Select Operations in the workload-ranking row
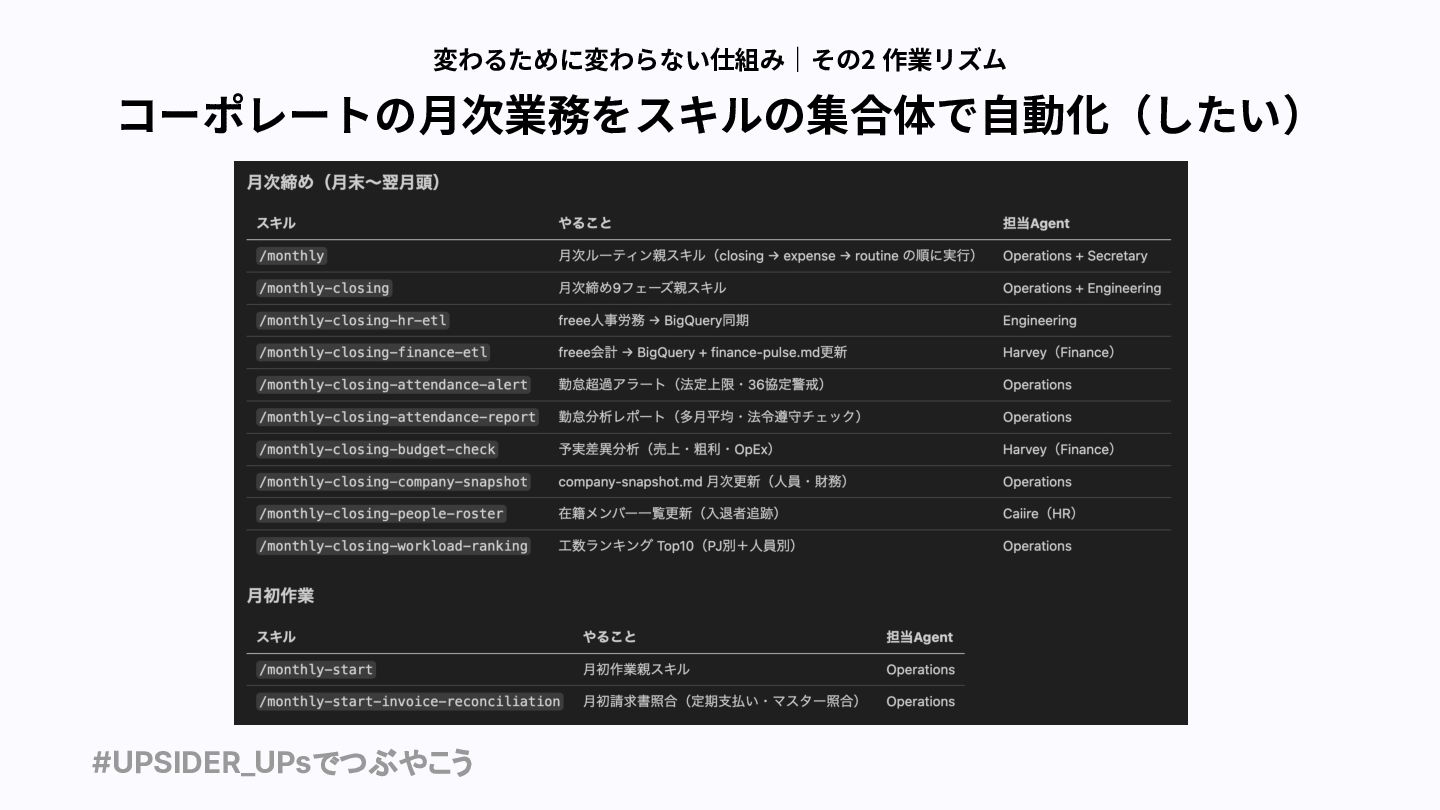The height and width of the screenshot is (810, 1440). coord(1037,546)
